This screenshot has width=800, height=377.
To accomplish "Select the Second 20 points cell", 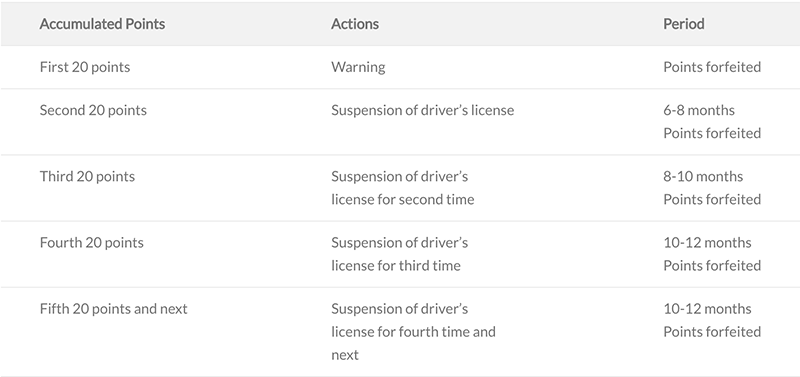I will (x=93, y=110).
